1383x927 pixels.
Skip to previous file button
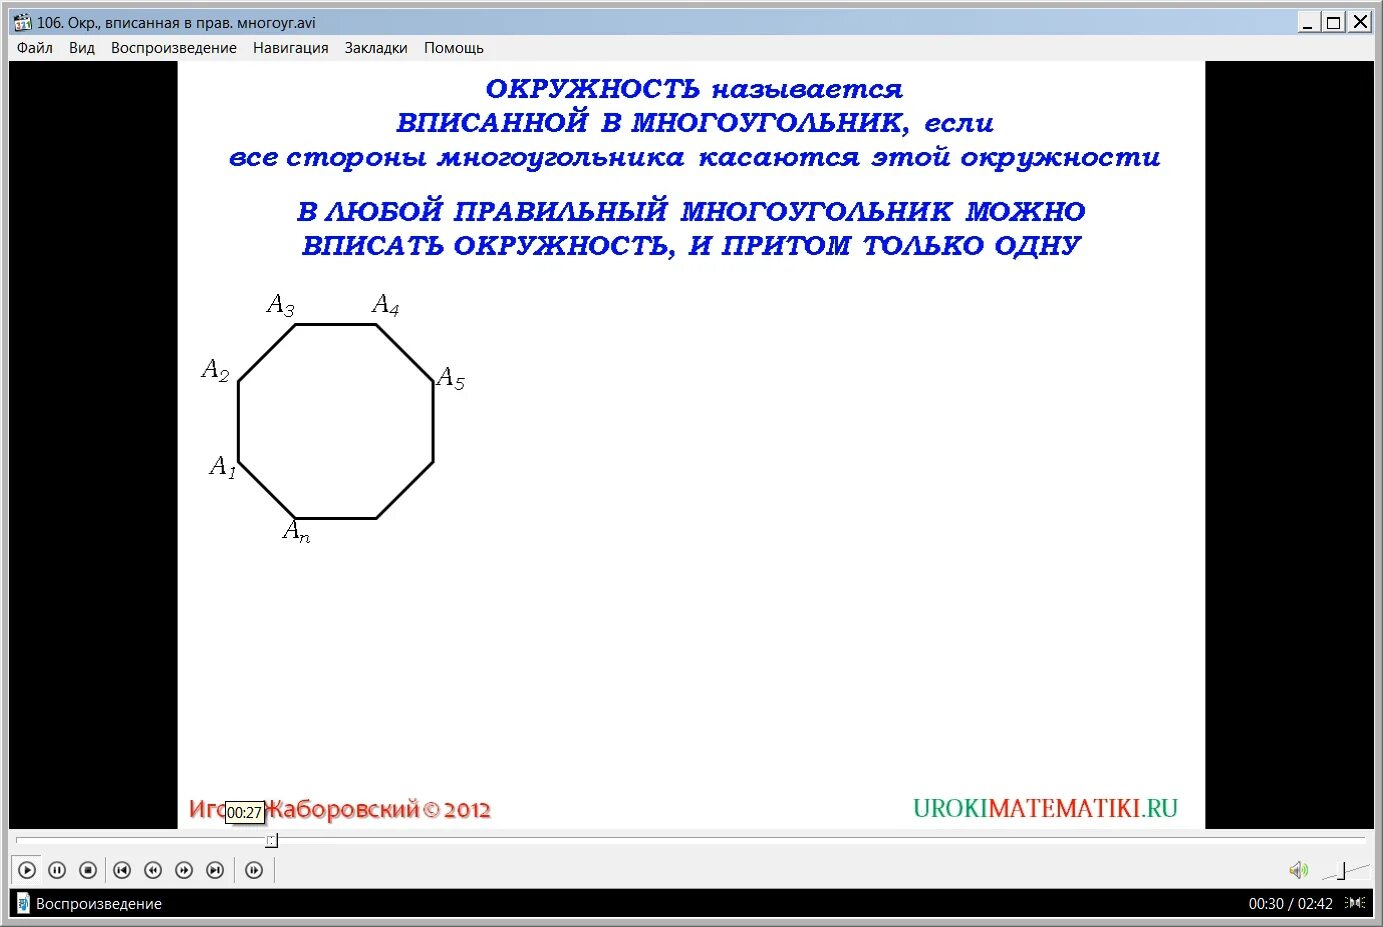click(x=122, y=870)
